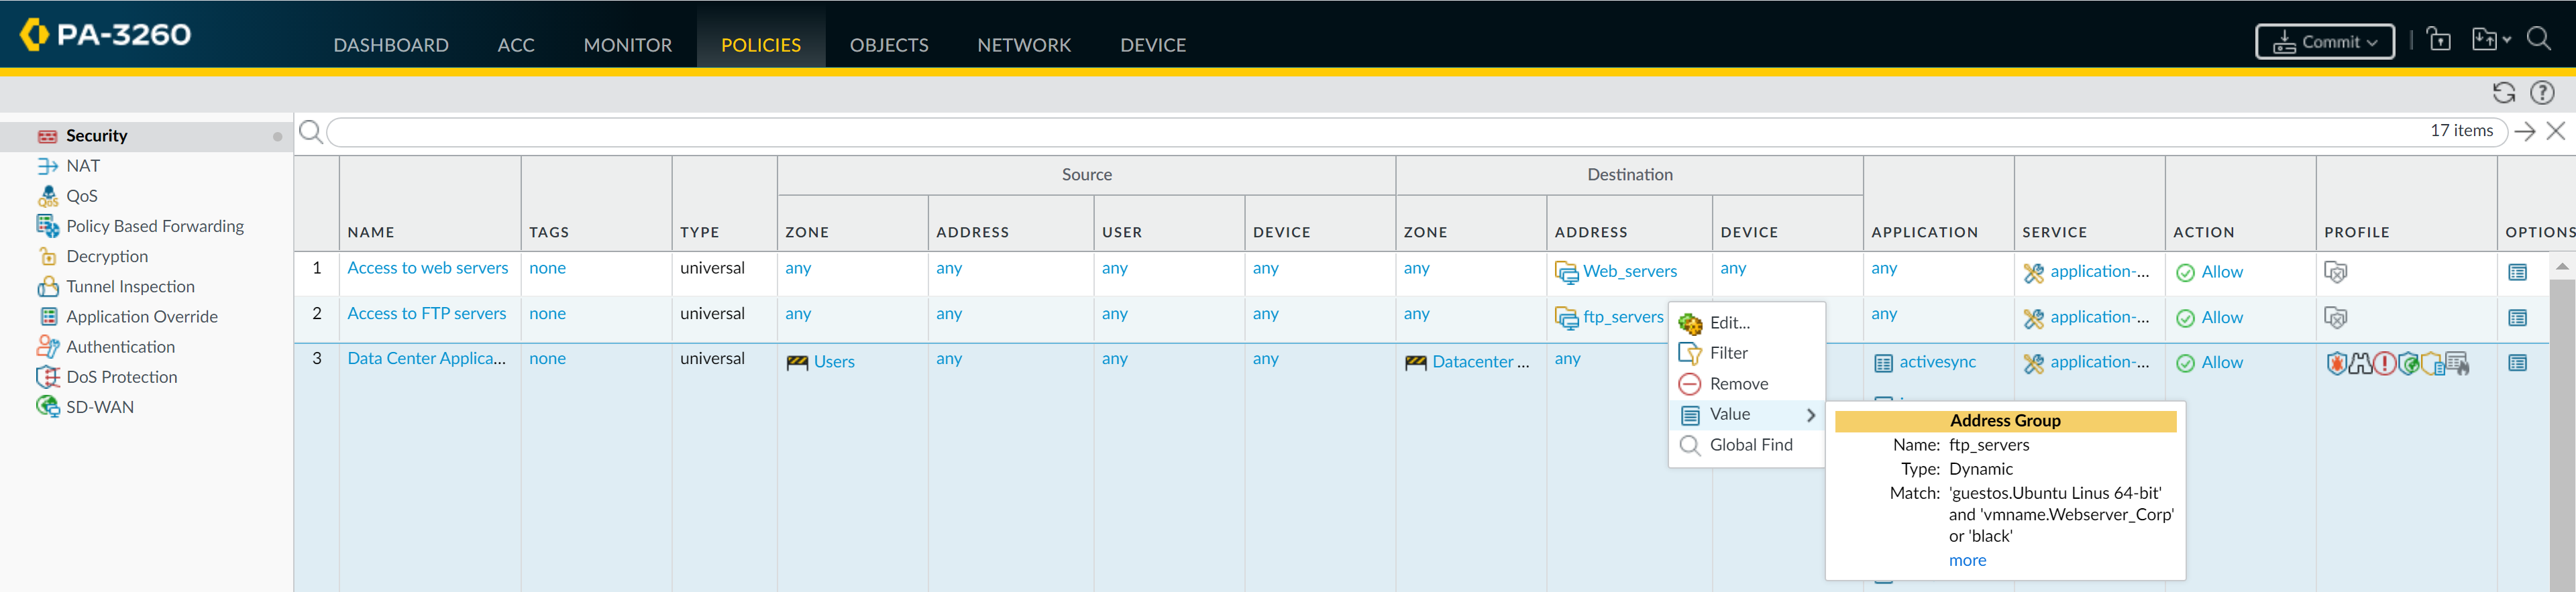Expand the Value submenu
Screen dimensions: 2576x592
pyautogui.click(x=1747, y=414)
